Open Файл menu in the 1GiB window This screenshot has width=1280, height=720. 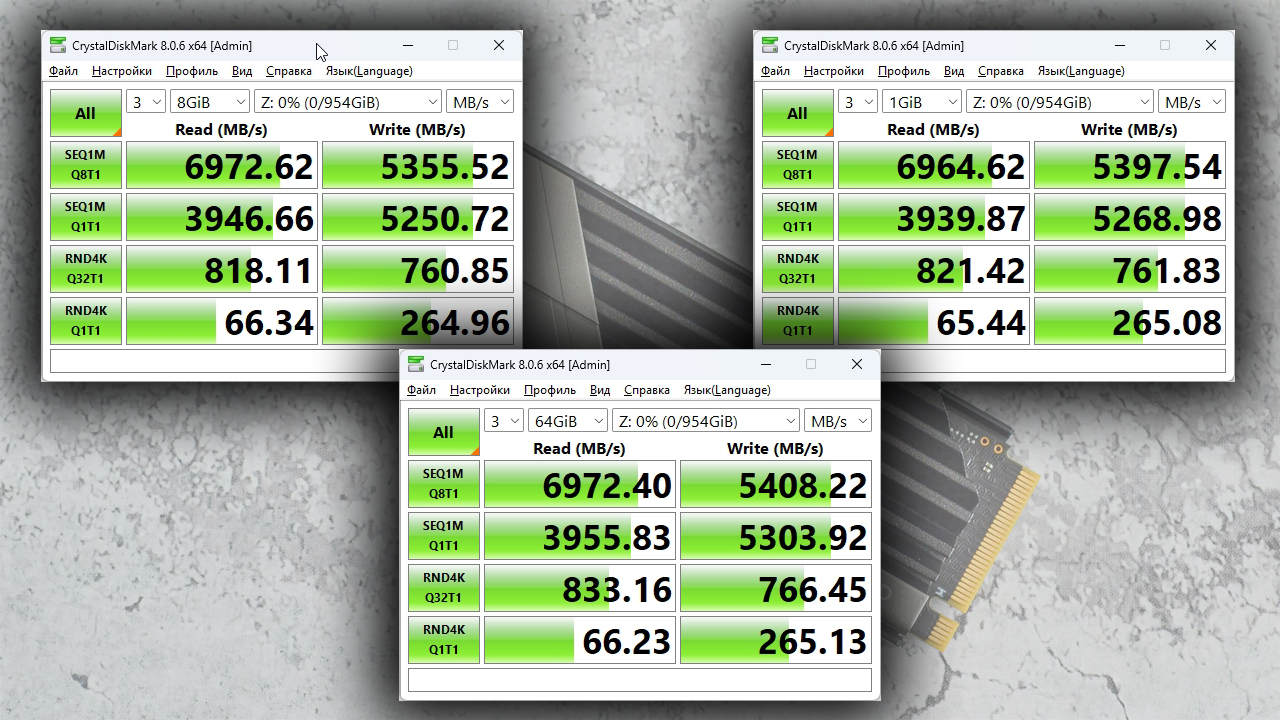point(775,71)
